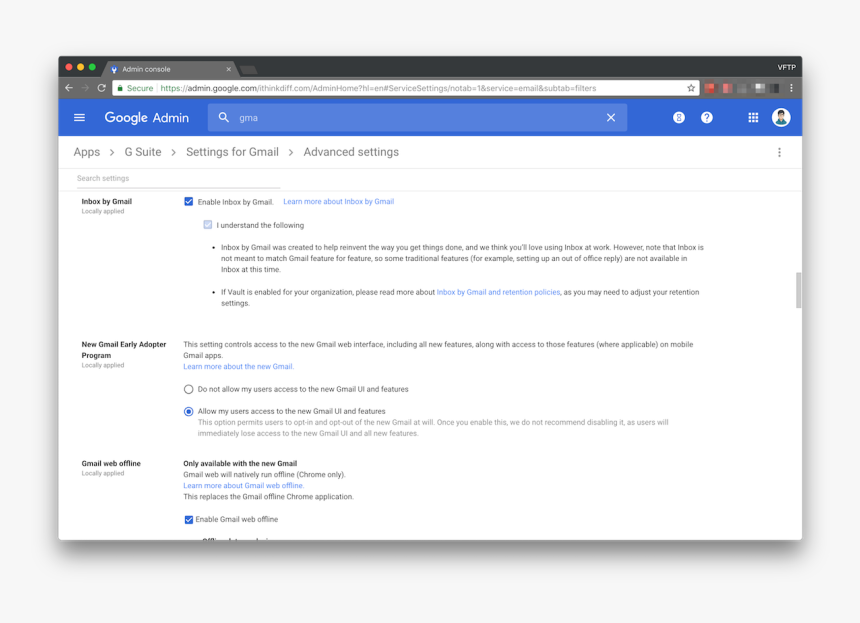Click the browser forward arrow
The width and height of the screenshot is (860, 623).
click(85, 88)
